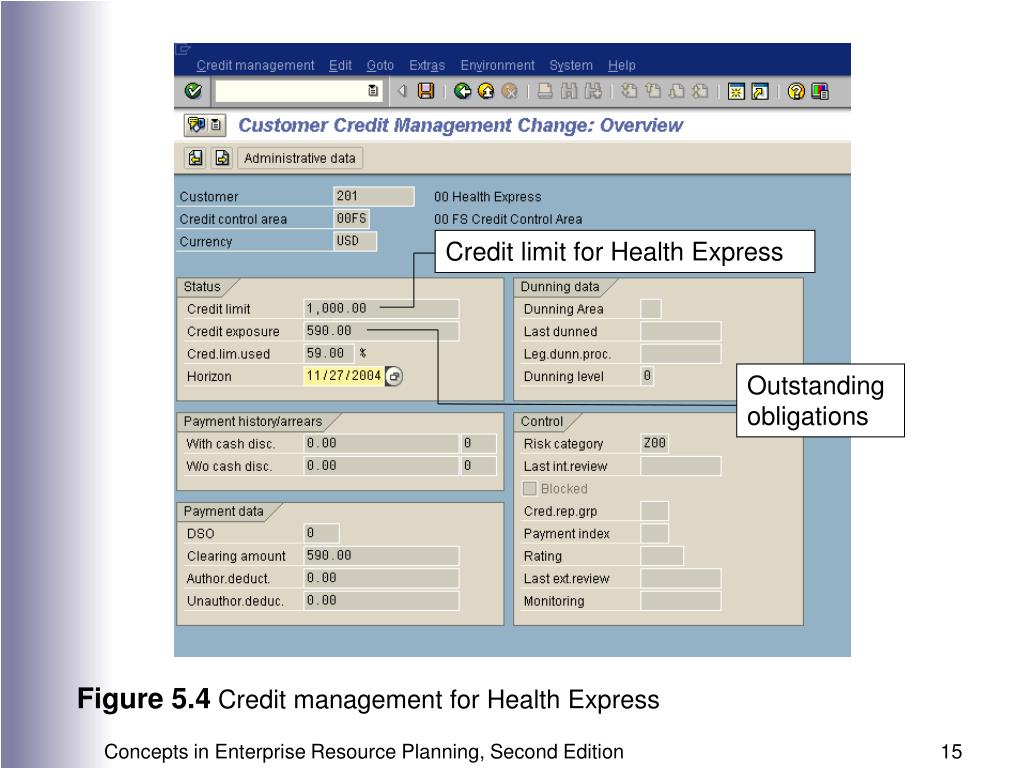The image size is (1024, 768).
Task: Click the Previous screen page icon
Action: (x=195, y=158)
